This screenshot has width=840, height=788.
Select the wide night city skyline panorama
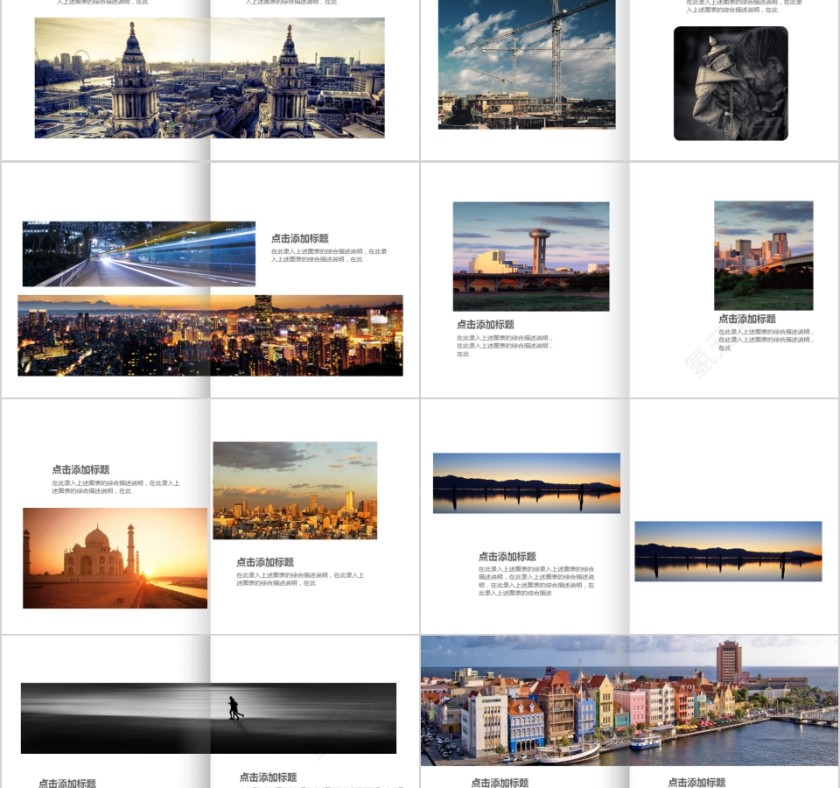210,335
